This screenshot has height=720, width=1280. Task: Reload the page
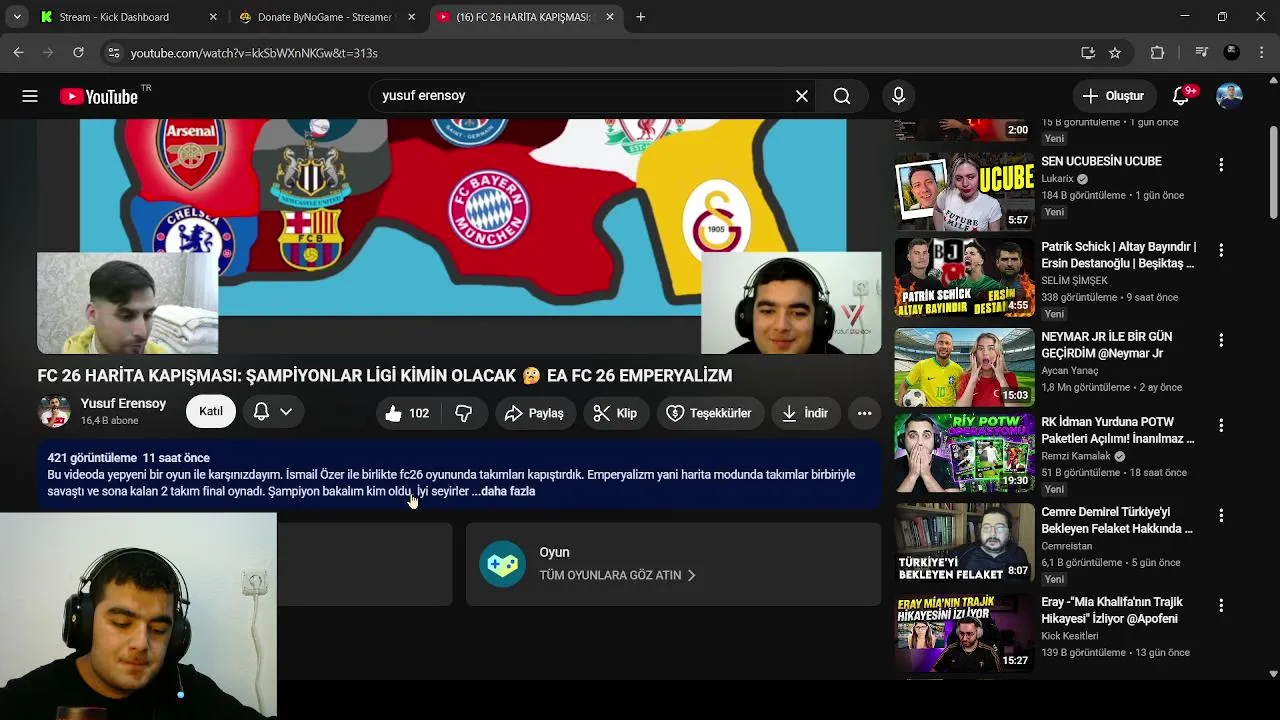(x=78, y=52)
